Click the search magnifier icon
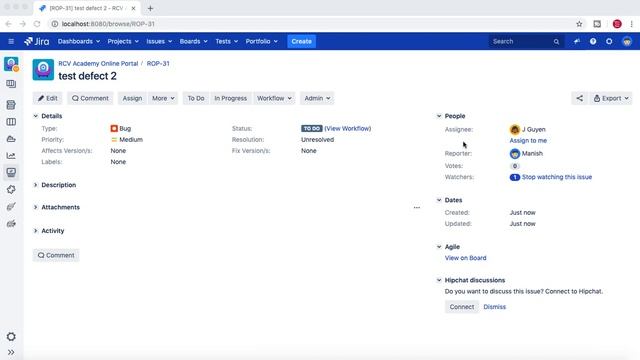640x360 pixels. point(556,42)
